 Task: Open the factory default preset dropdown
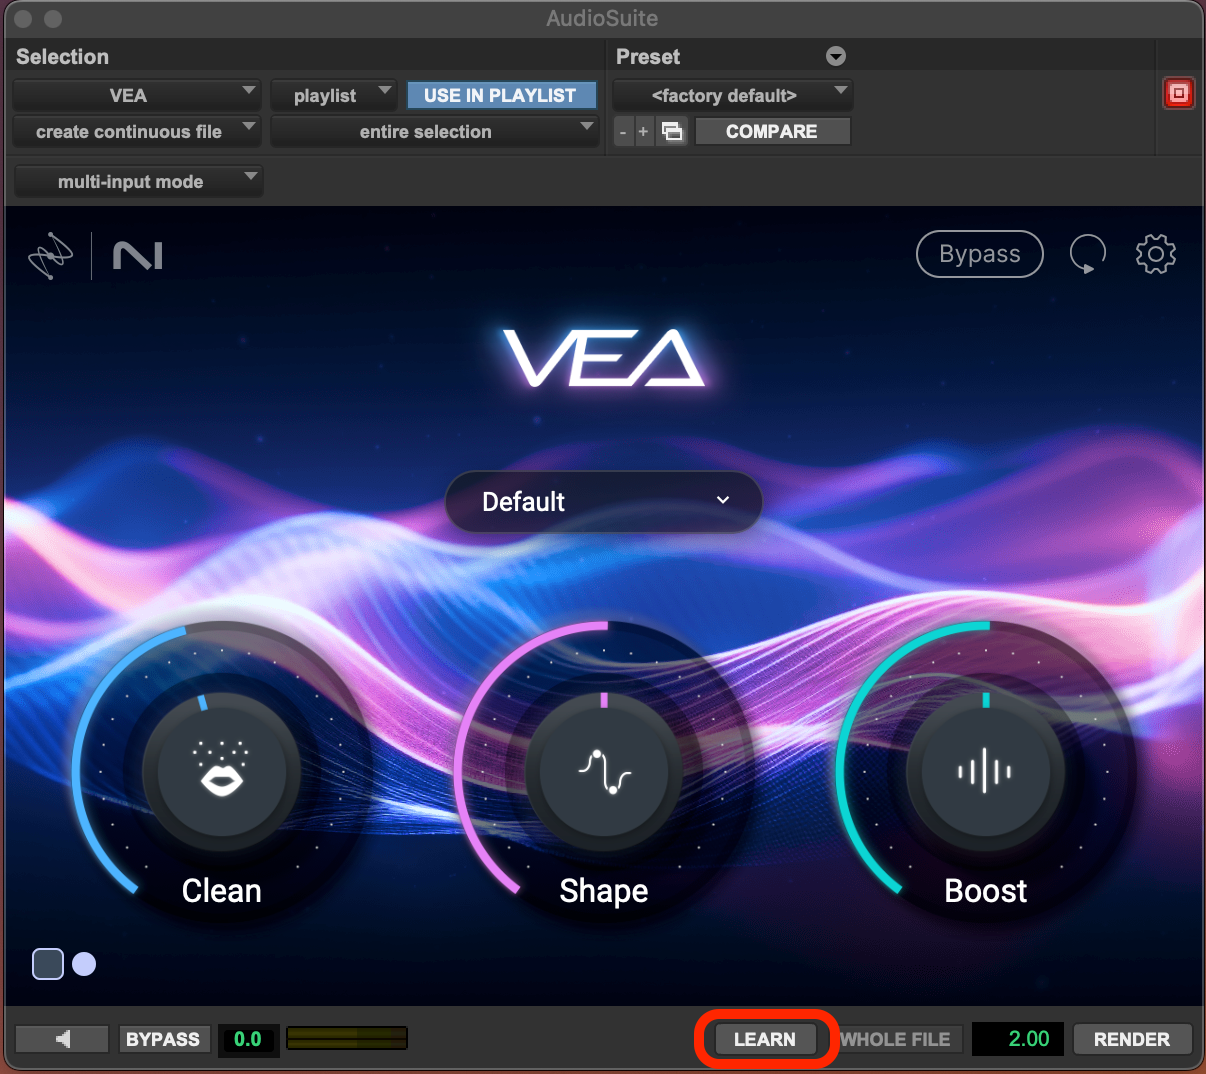point(732,95)
